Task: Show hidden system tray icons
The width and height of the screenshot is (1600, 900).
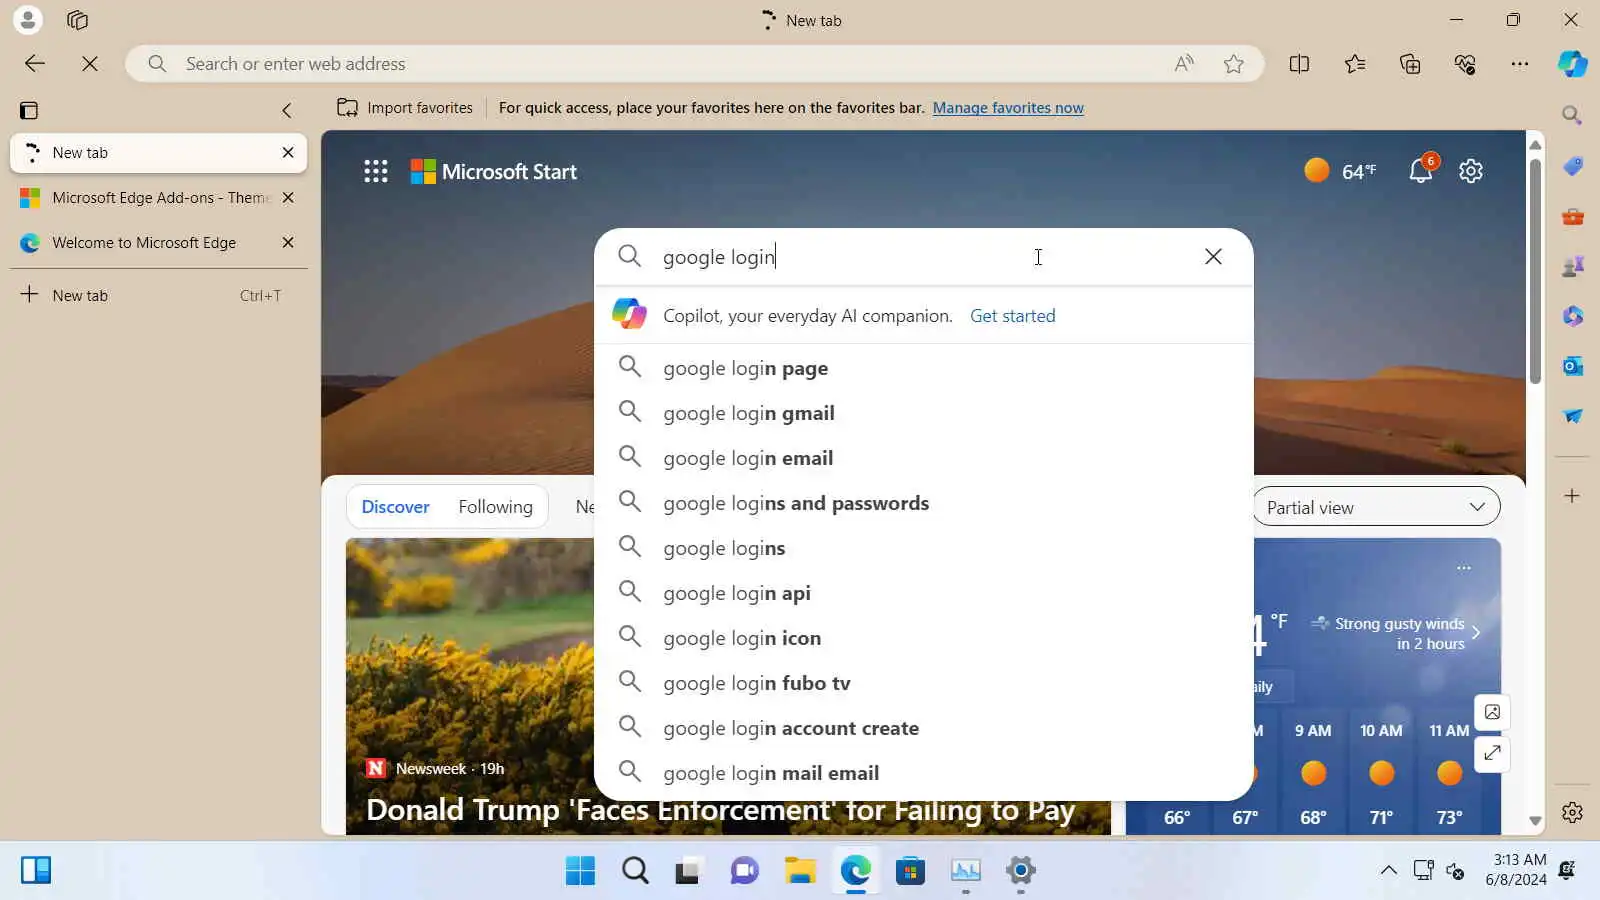Action: click(x=1389, y=871)
